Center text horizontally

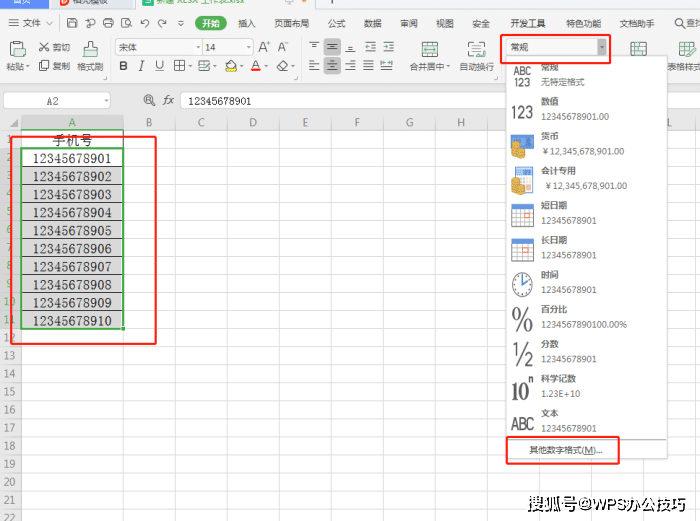tap(332, 66)
